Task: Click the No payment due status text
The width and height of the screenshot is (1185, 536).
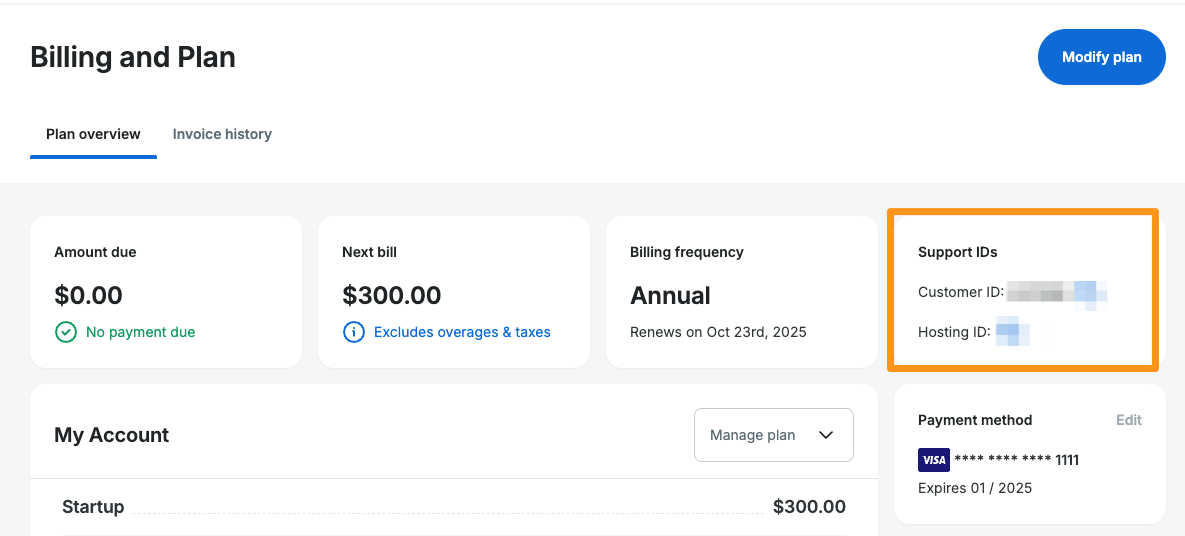Action: [141, 332]
